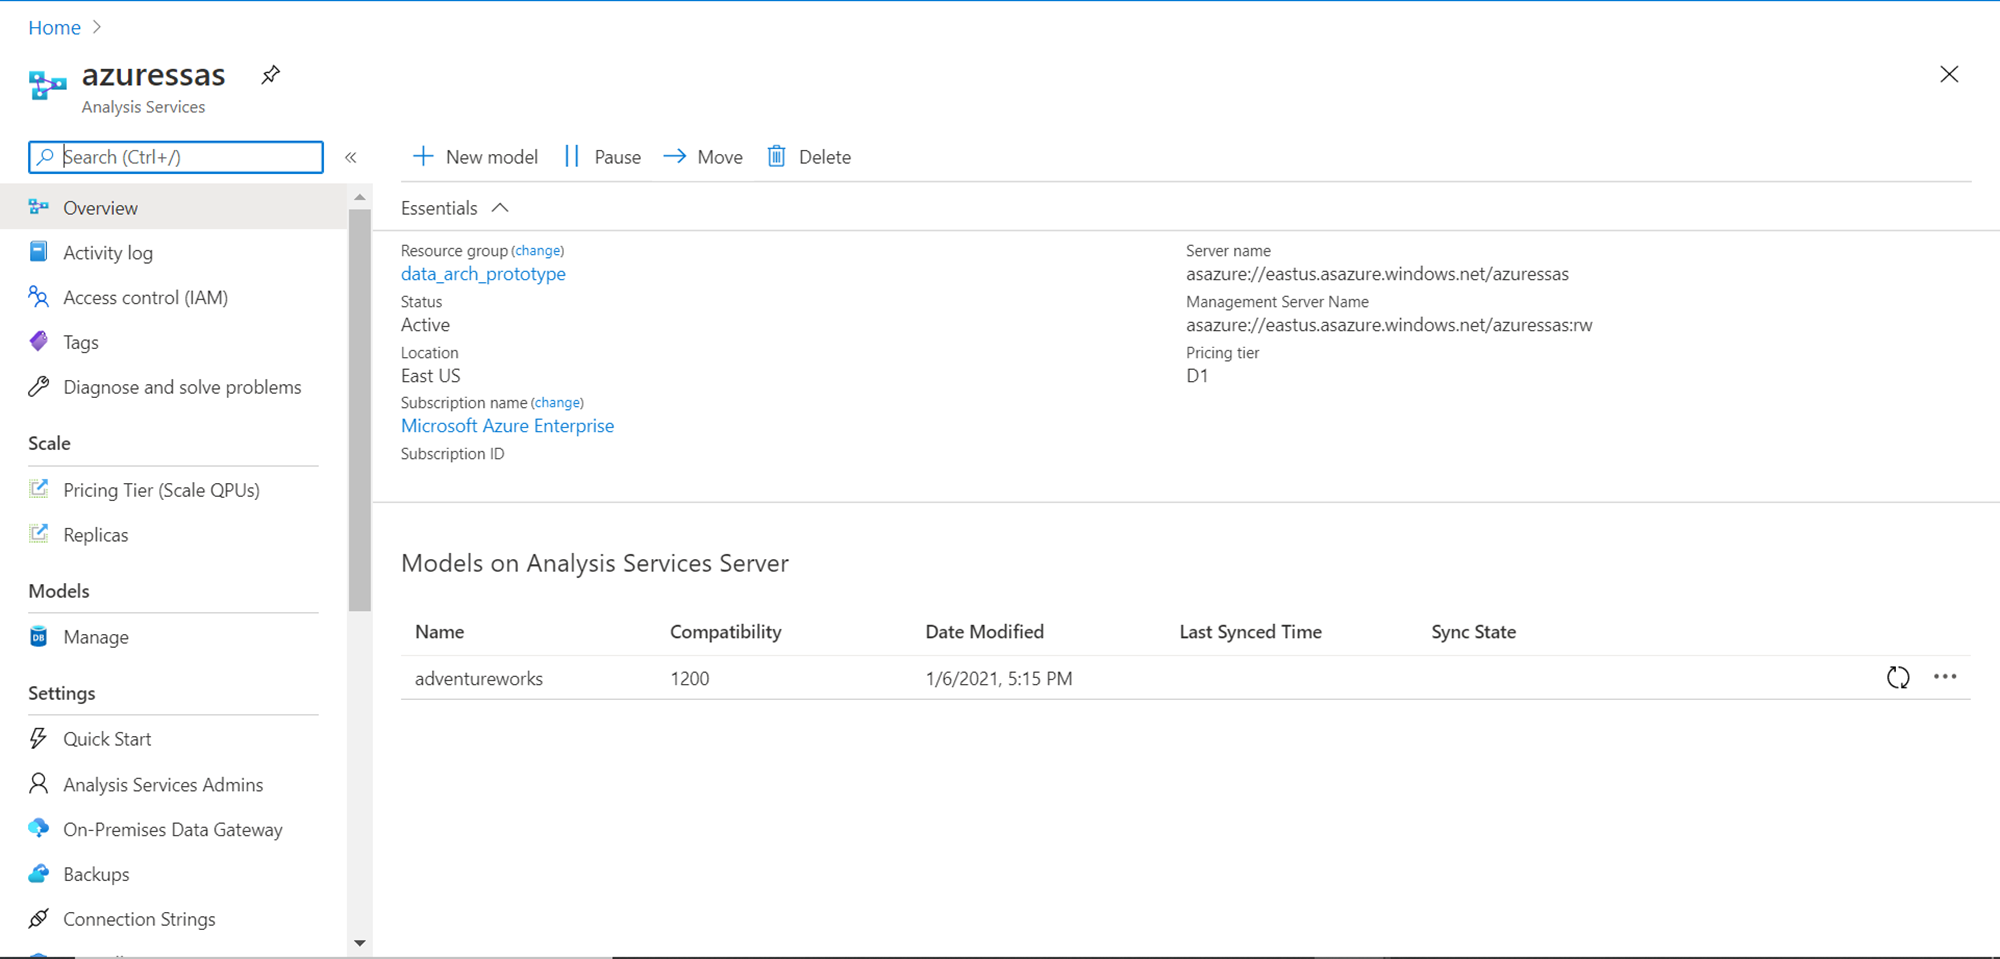This screenshot has width=2000, height=959.
Task: Click the sidebar scroll down arrow
Action: pyautogui.click(x=360, y=943)
